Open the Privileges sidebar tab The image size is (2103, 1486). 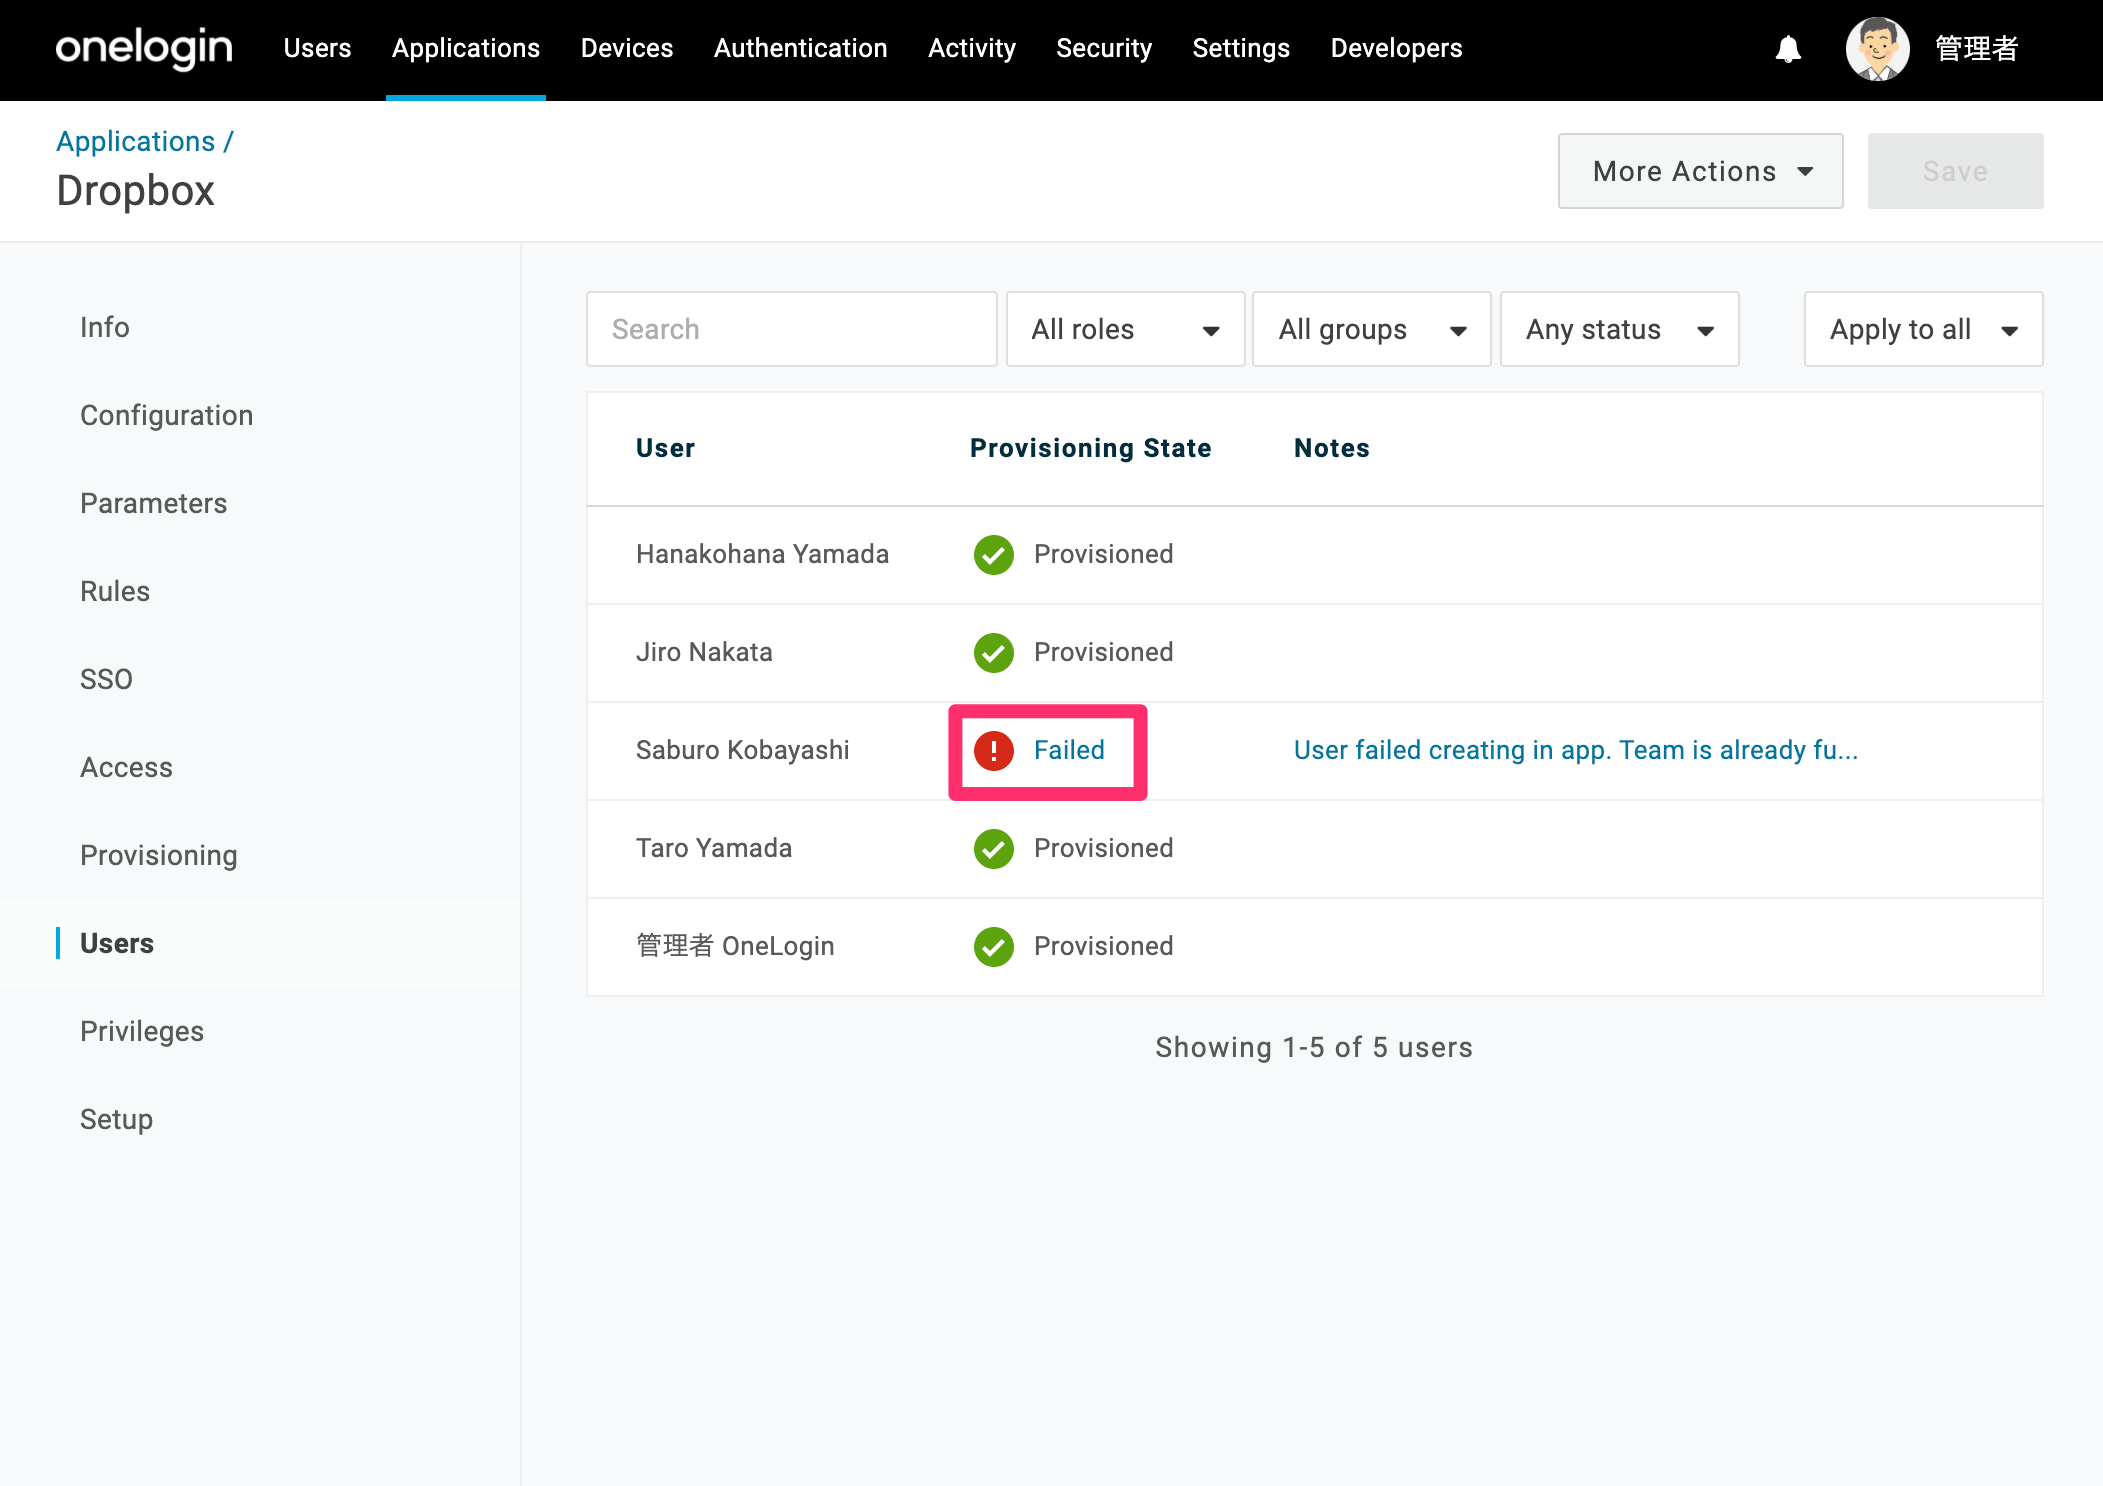coord(142,1031)
